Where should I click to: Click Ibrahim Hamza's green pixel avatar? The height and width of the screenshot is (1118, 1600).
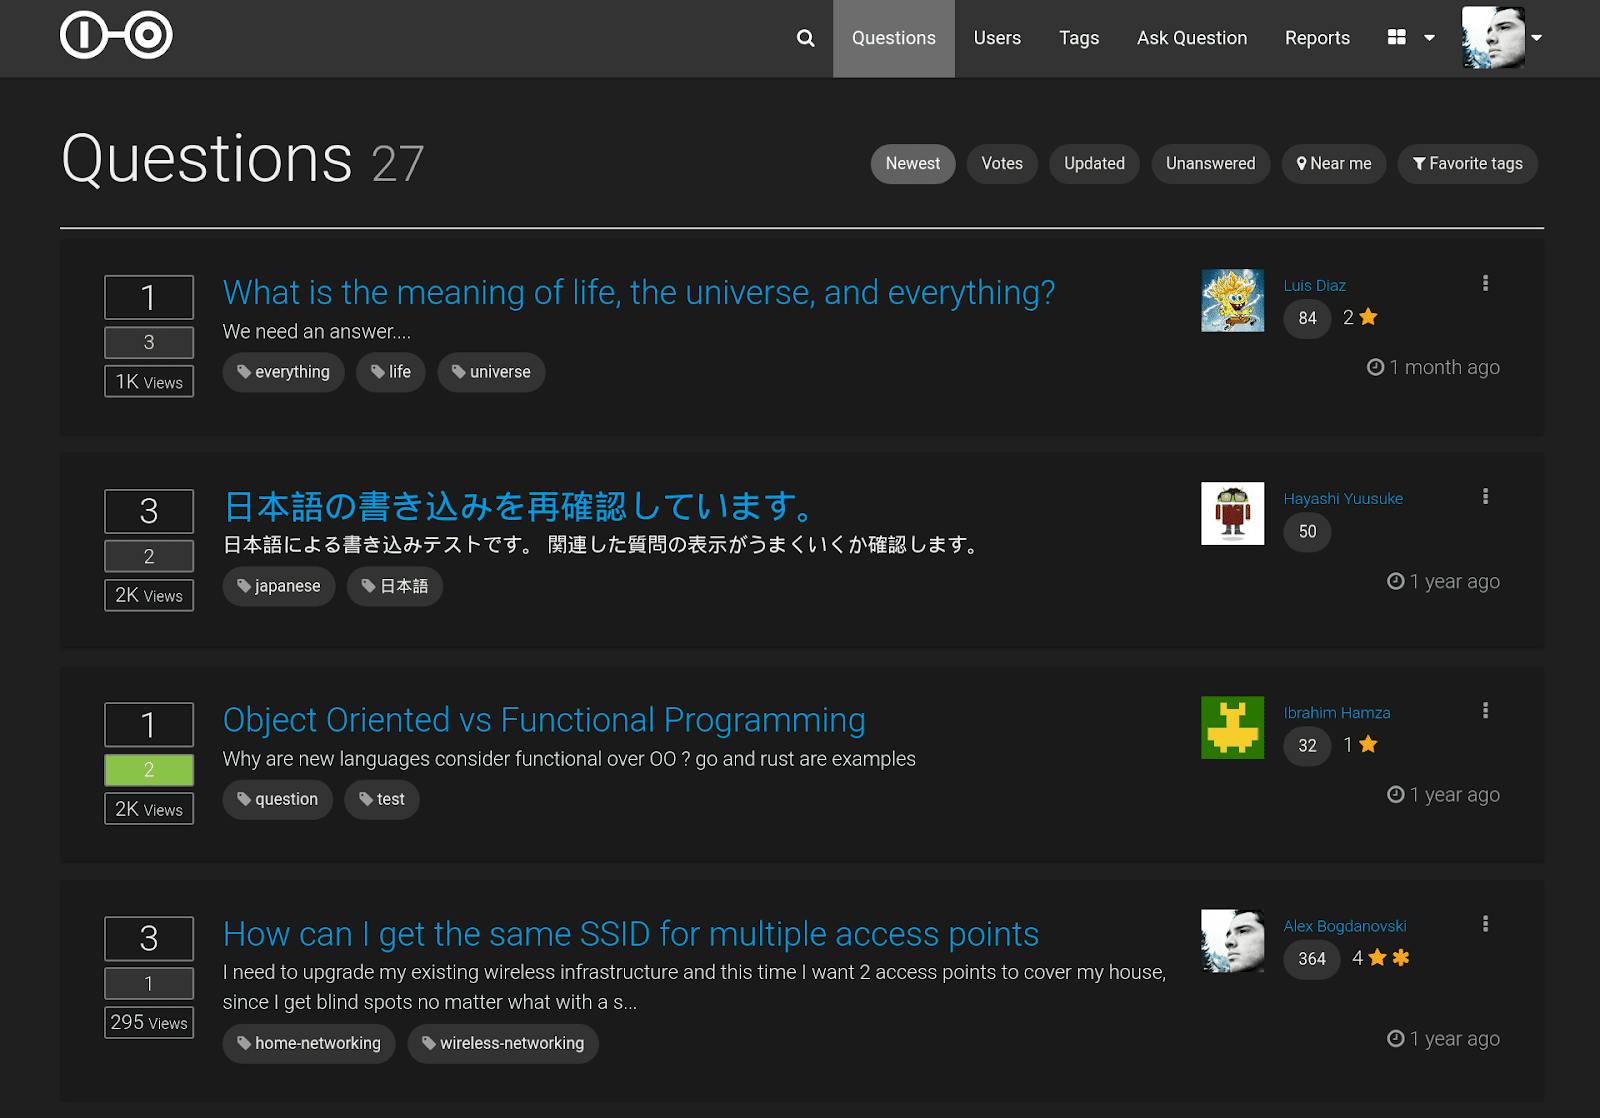click(1232, 727)
